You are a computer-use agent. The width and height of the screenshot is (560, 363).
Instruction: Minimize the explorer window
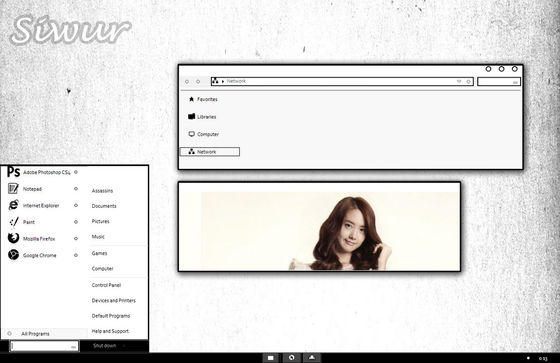tap(488, 69)
